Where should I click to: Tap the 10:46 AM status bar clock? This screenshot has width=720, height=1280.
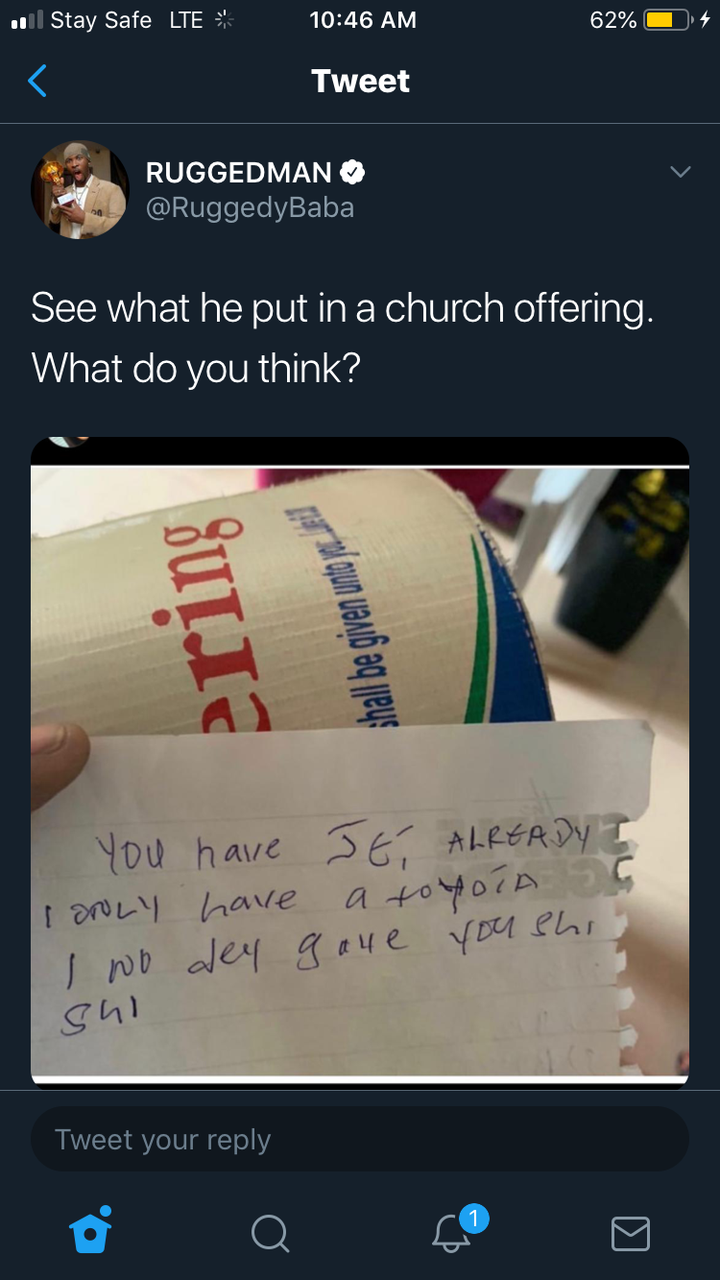[x=363, y=20]
